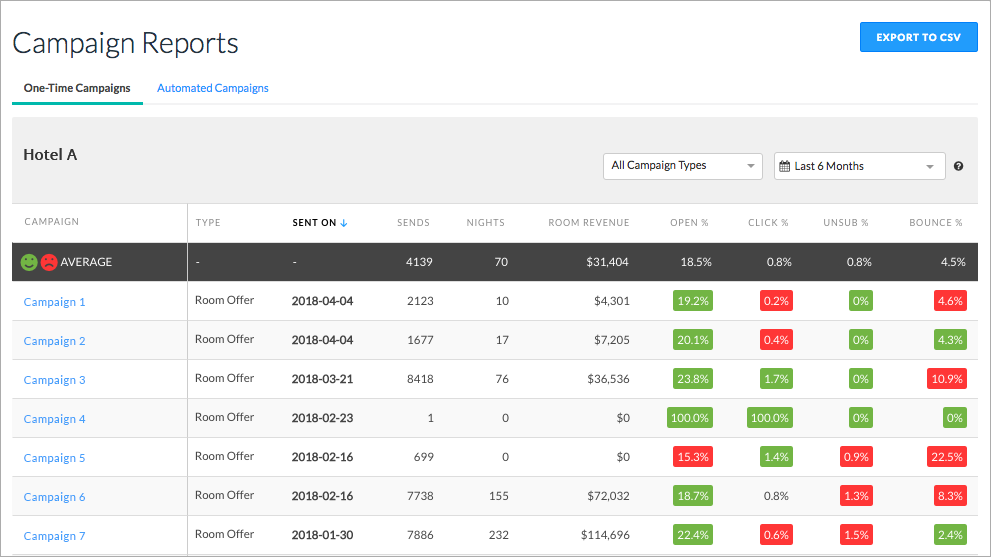Screen dimensions: 991x557
Task: Open Campaign 1 link
Action: [54, 302]
